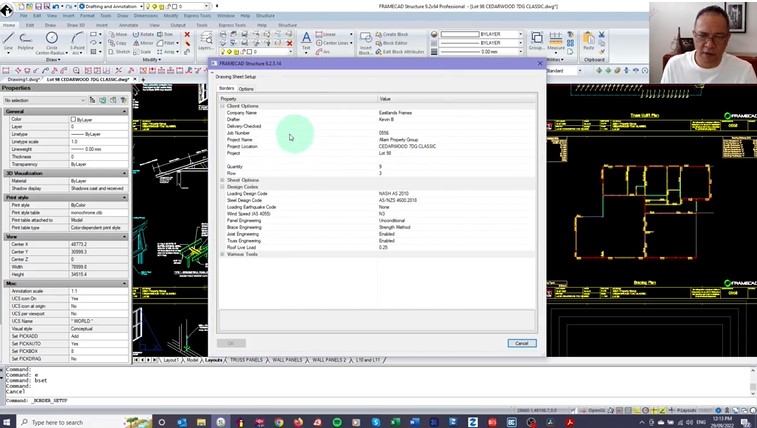Collapse the General section in Properties
757x428 pixels.
coord(124,111)
